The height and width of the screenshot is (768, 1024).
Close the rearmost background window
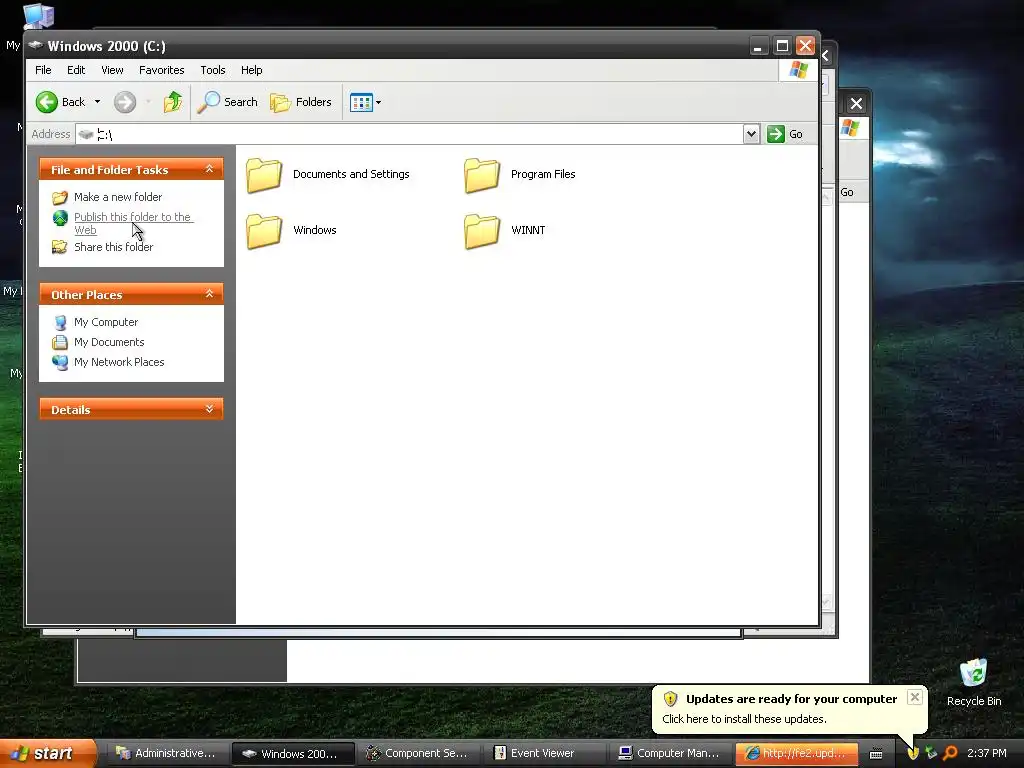click(856, 103)
